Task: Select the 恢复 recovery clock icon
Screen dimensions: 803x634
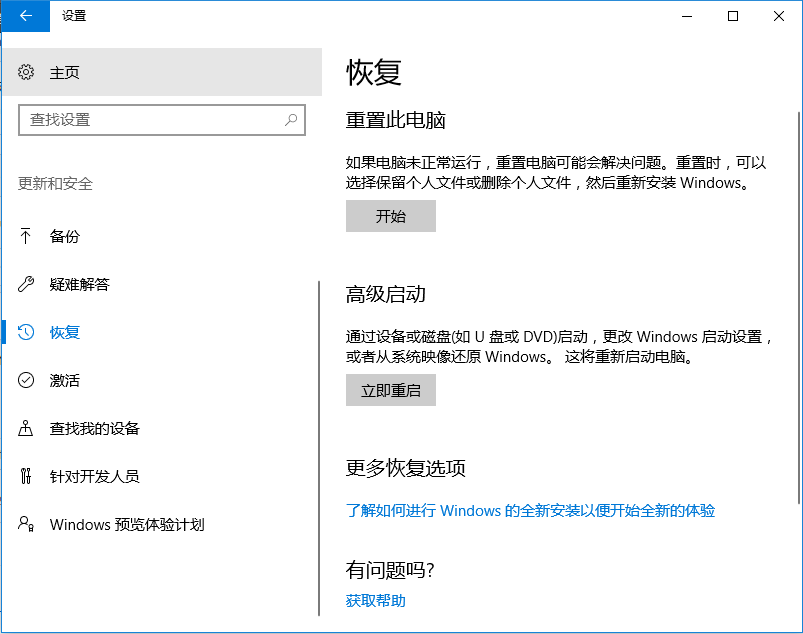Action: pyautogui.click(x=25, y=332)
